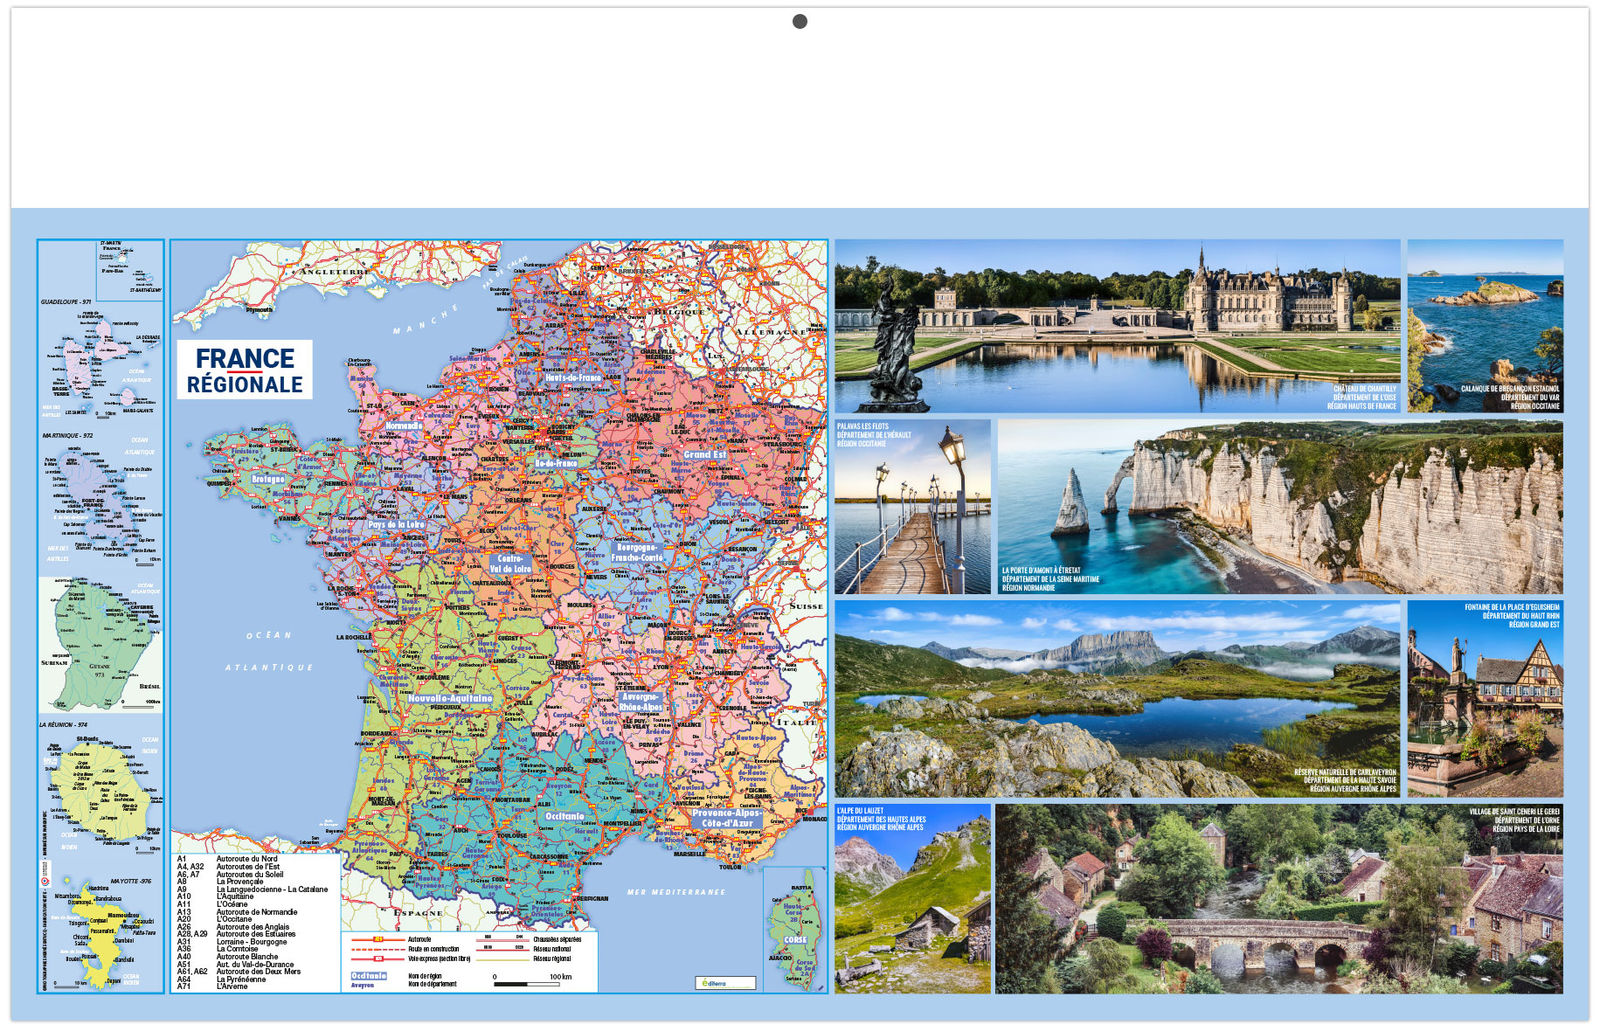Open the Carlaveyron nature reserve lake photo
Screen dimensions: 1600x1031
click(x=1117, y=698)
